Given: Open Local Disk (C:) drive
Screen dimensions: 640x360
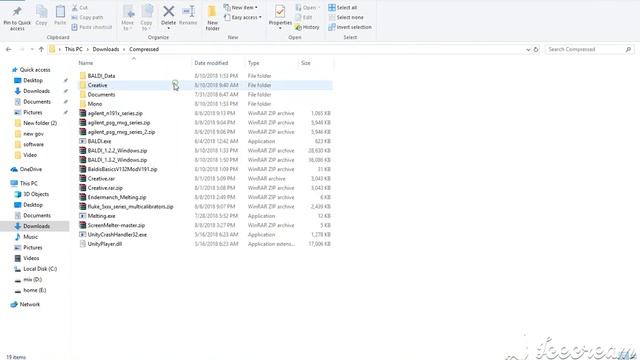Looking at the screenshot, I should pos(40,269).
